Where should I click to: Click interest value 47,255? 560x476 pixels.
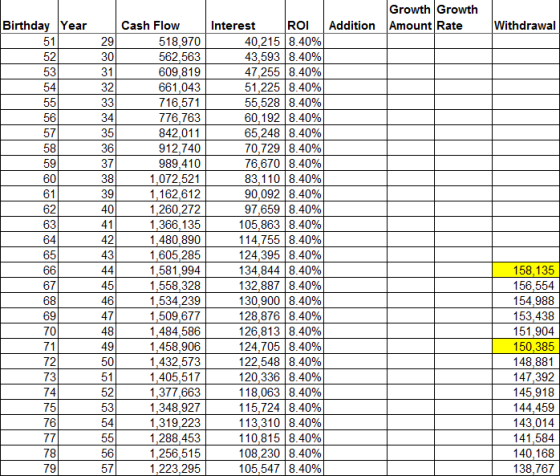tap(262, 72)
